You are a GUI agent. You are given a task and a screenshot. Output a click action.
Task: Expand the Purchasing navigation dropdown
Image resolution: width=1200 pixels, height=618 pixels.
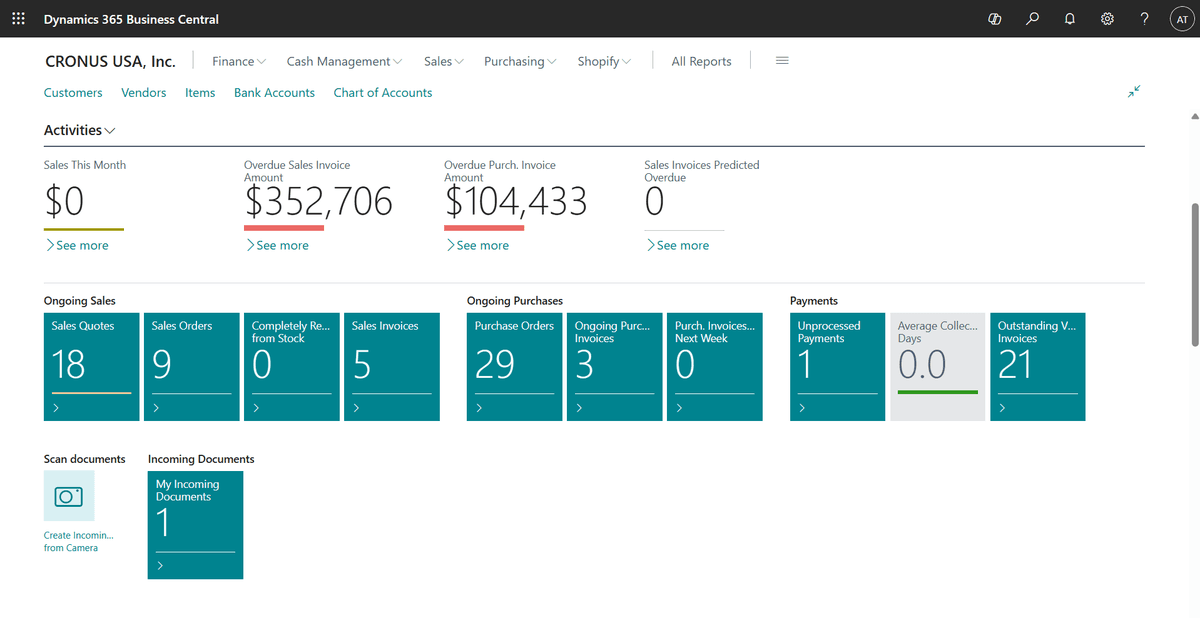pyautogui.click(x=519, y=61)
